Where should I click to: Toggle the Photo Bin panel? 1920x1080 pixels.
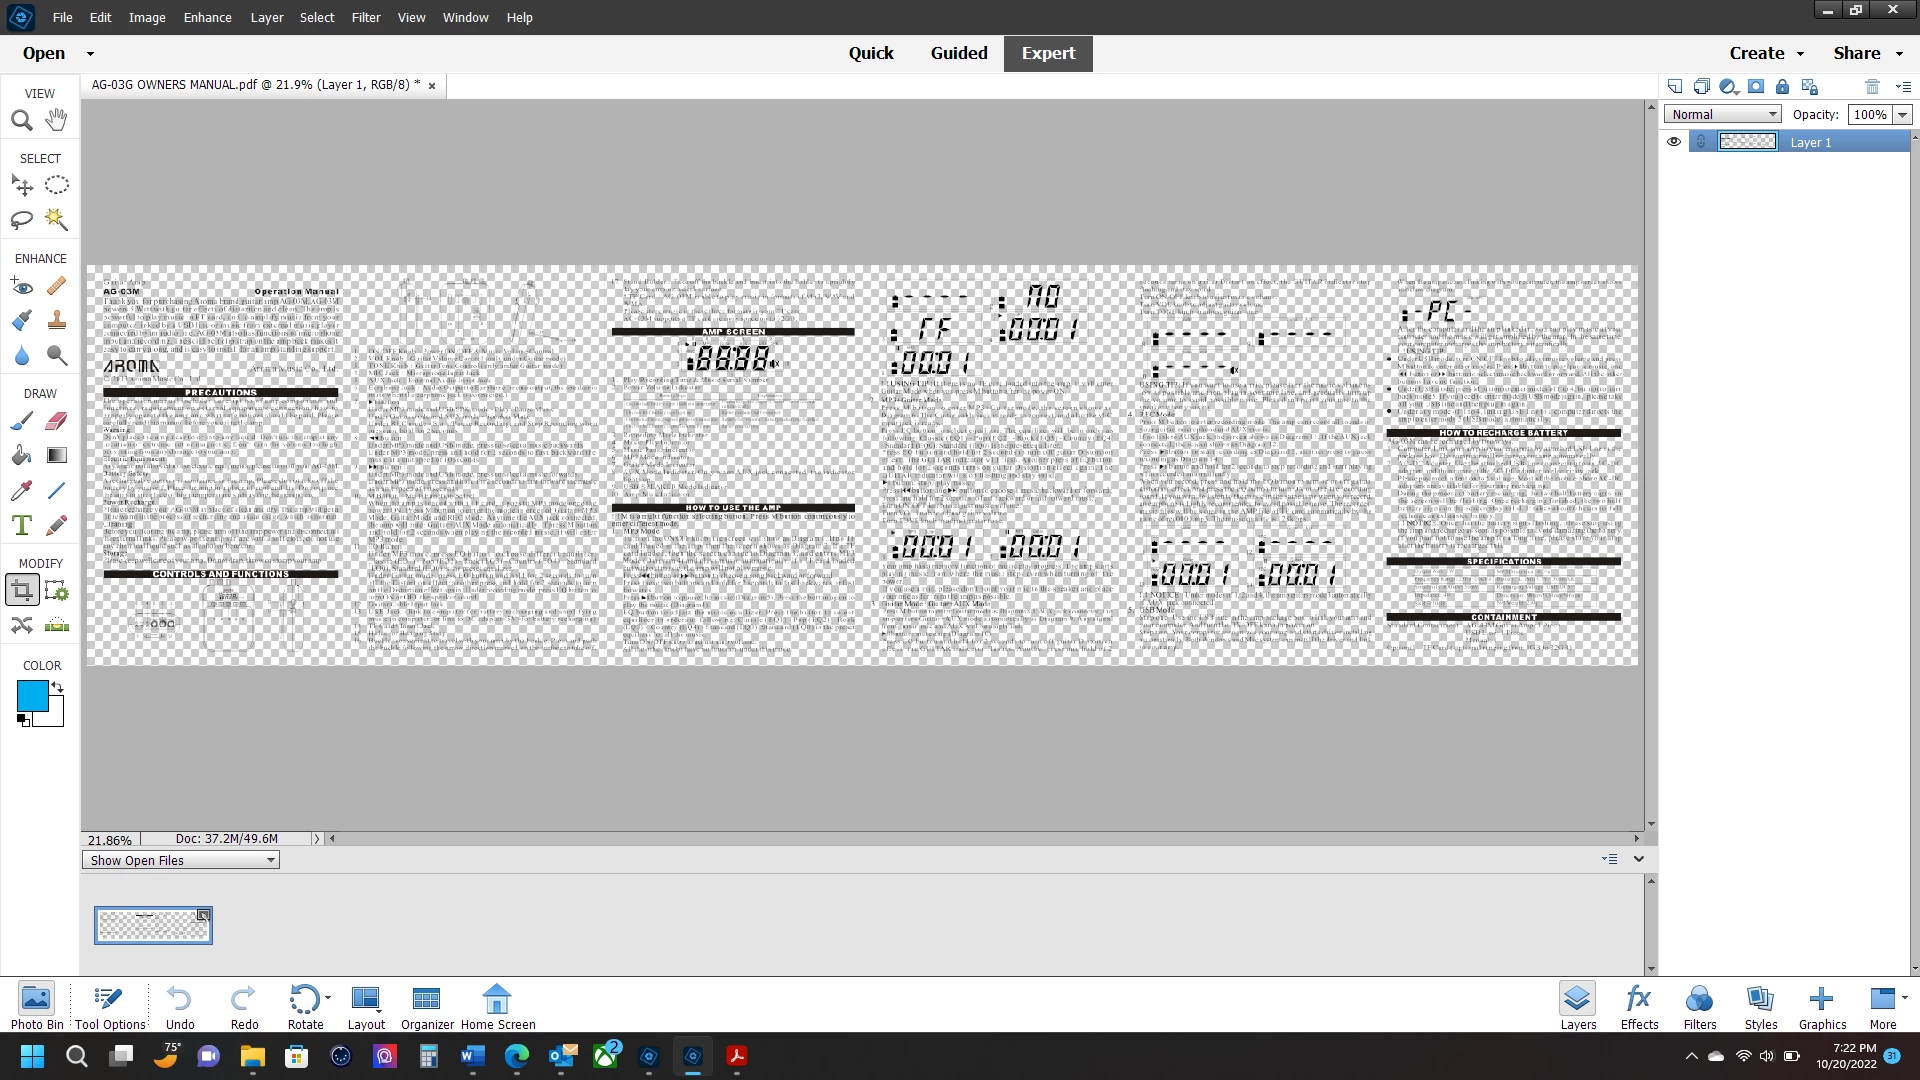[x=36, y=1005]
